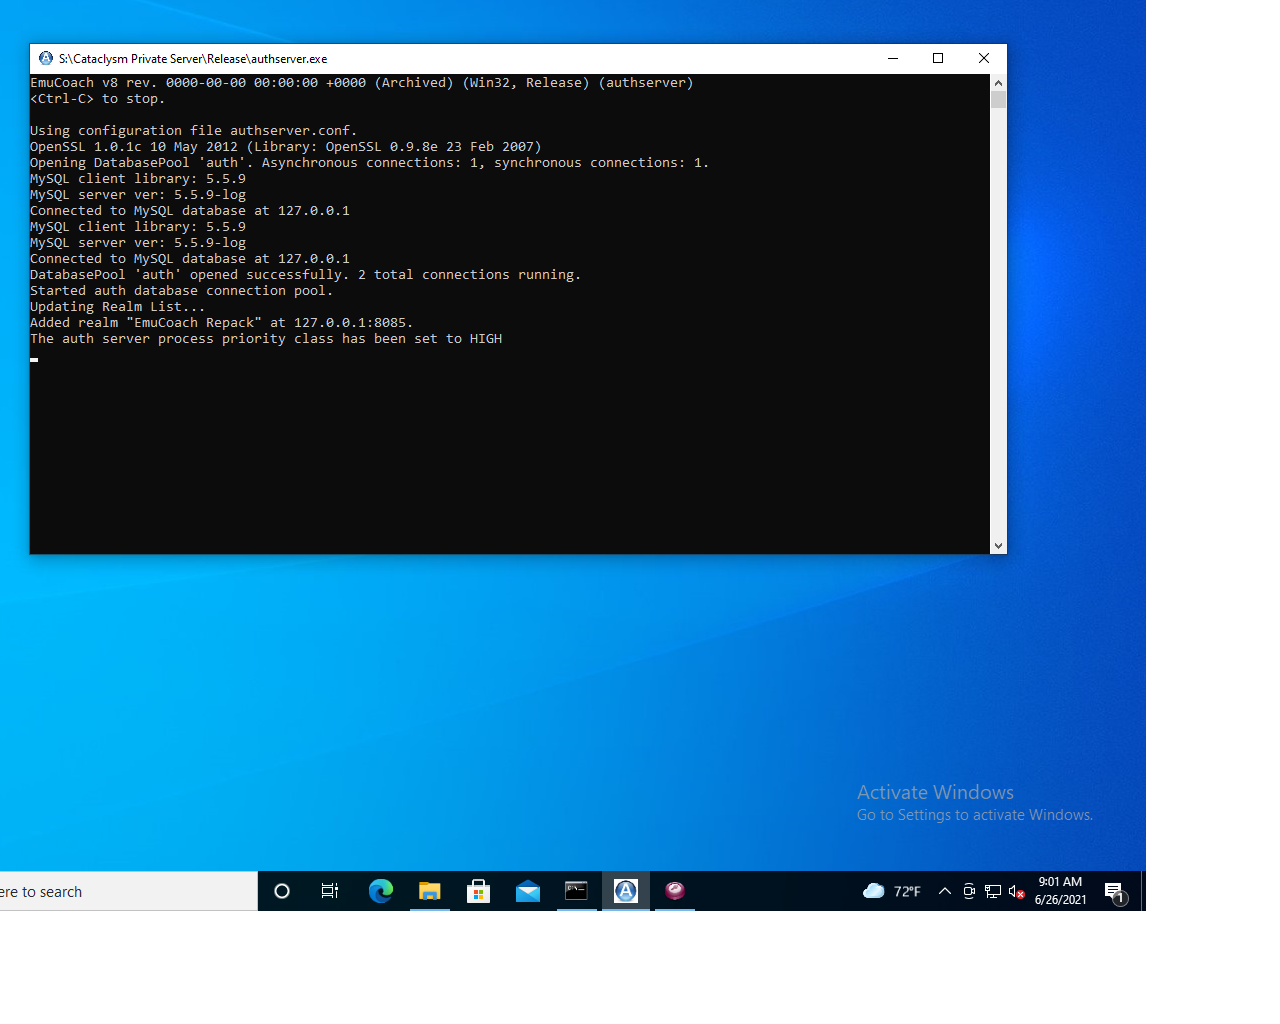Click the line 'Updating Realm List...'

click(x=117, y=307)
